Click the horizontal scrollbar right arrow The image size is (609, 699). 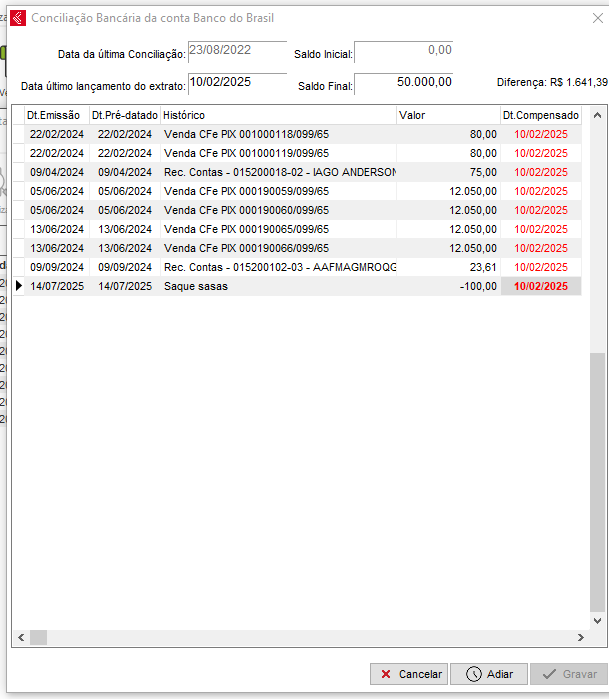pos(581,638)
